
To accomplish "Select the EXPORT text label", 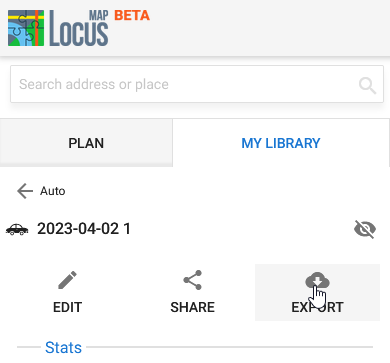I will pos(317,307).
